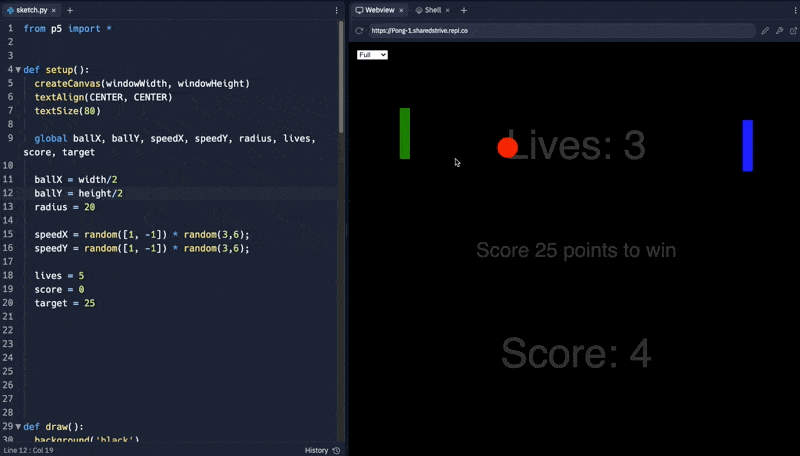
Task: Switch to the Webview tab
Action: tap(379, 10)
